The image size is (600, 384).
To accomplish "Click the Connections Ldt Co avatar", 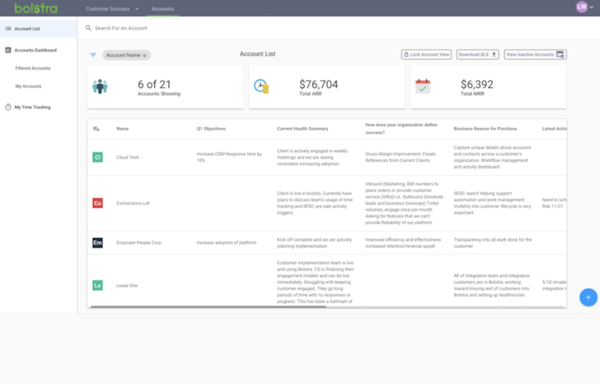I will tap(98, 203).
